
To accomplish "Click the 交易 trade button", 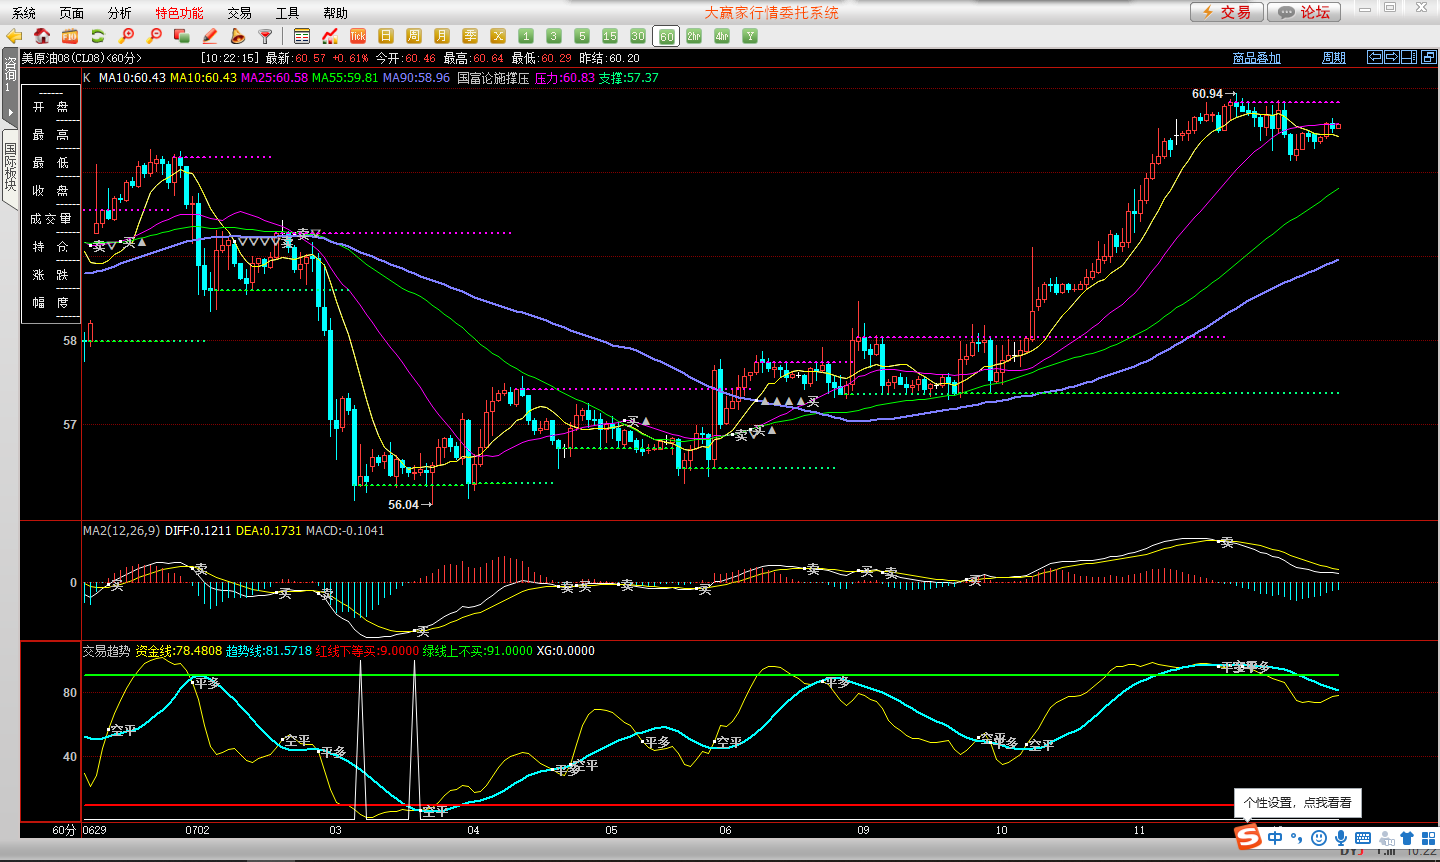I will click(1226, 12).
